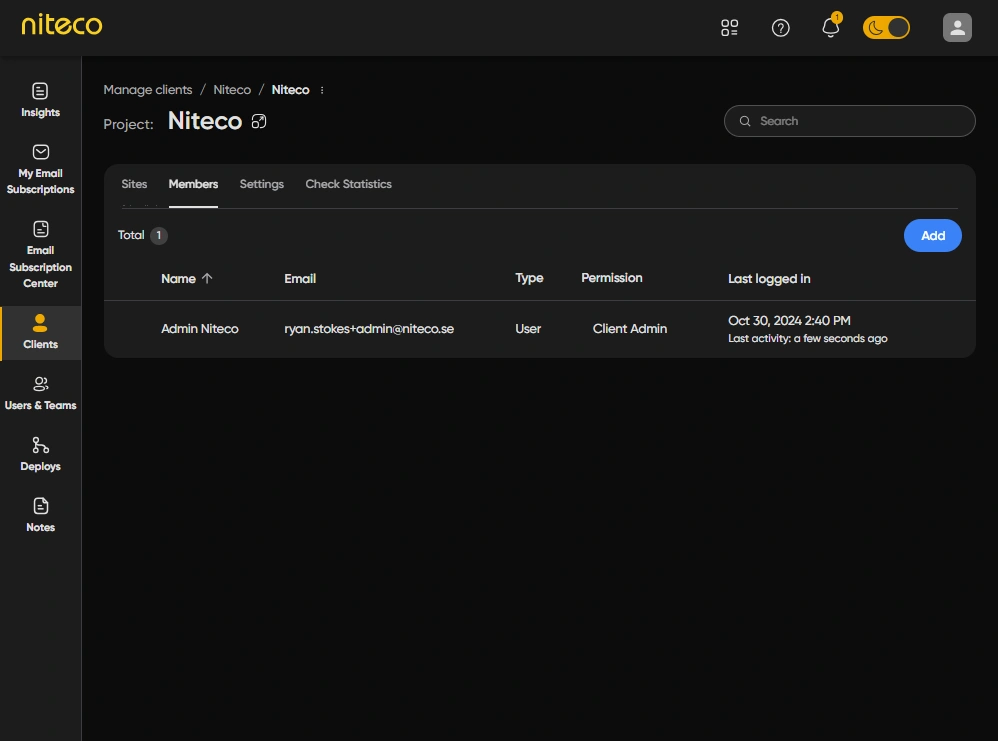
Task: Open the Notes sidebar item
Action: 40,515
